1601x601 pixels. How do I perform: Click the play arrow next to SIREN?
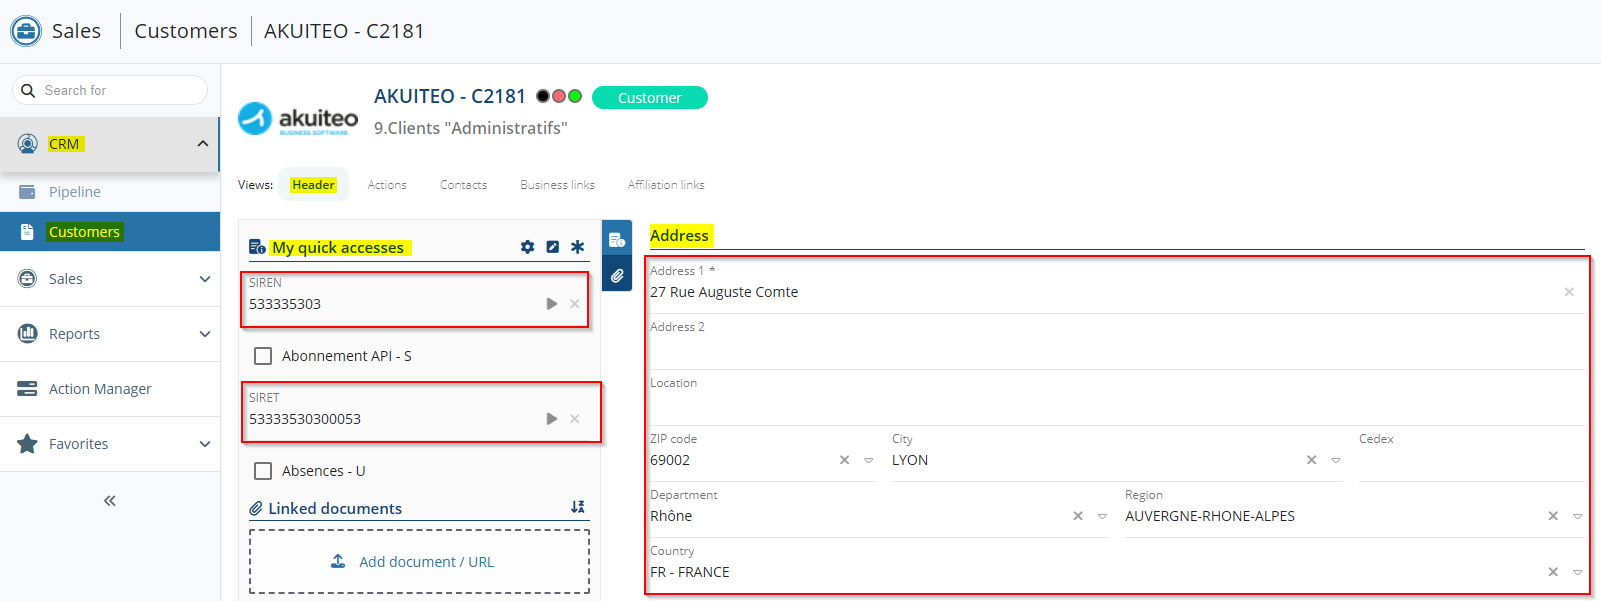(x=552, y=304)
